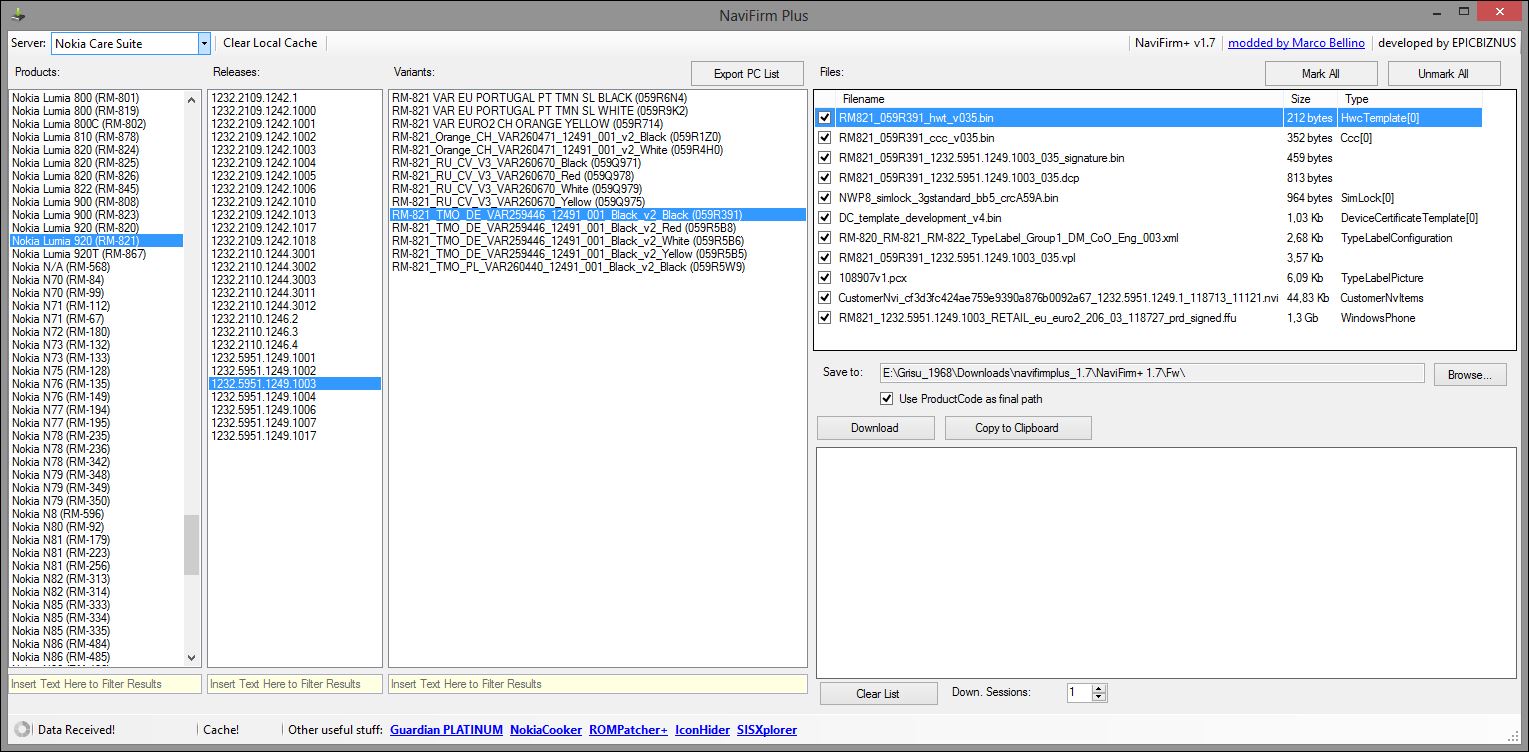Toggle DC_template_development_v4.bin checkbox

click(x=825, y=218)
